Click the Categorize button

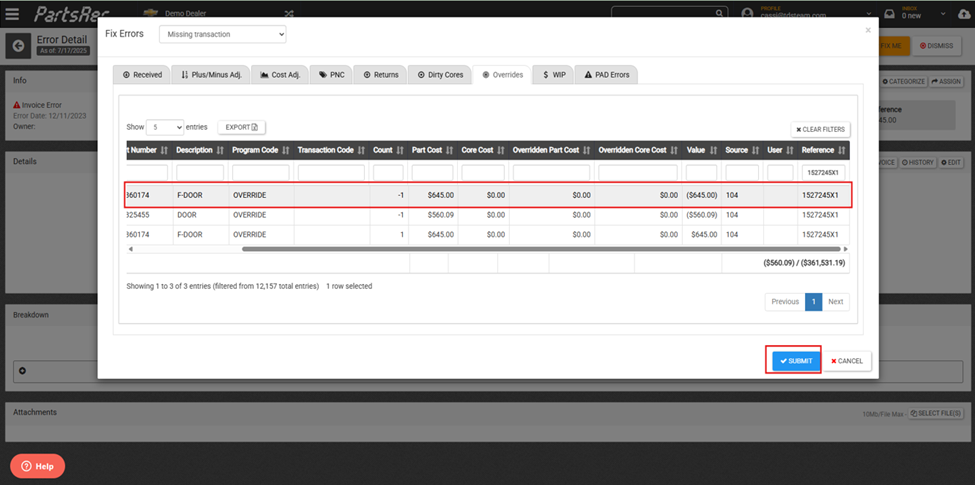[x=905, y=81]
